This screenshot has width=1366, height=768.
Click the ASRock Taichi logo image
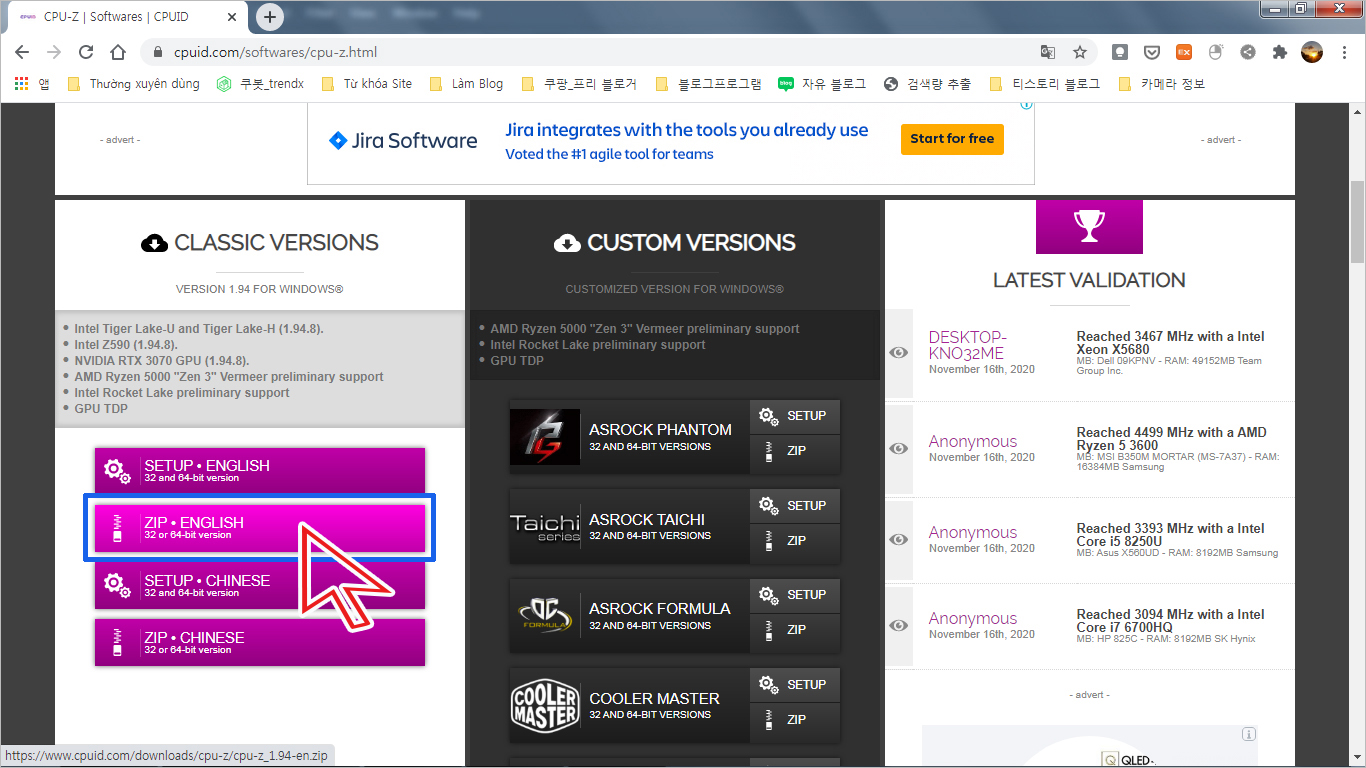(545, 526)
